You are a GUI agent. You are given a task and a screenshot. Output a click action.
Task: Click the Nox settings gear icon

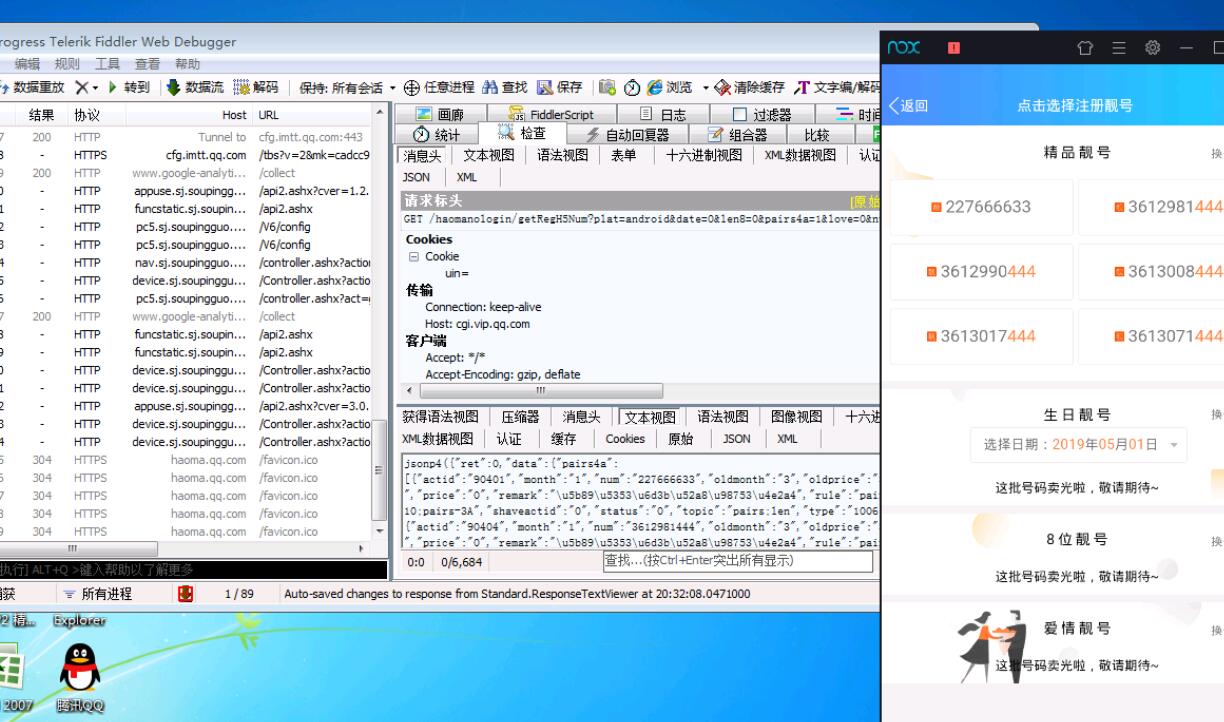point(1152,48)
